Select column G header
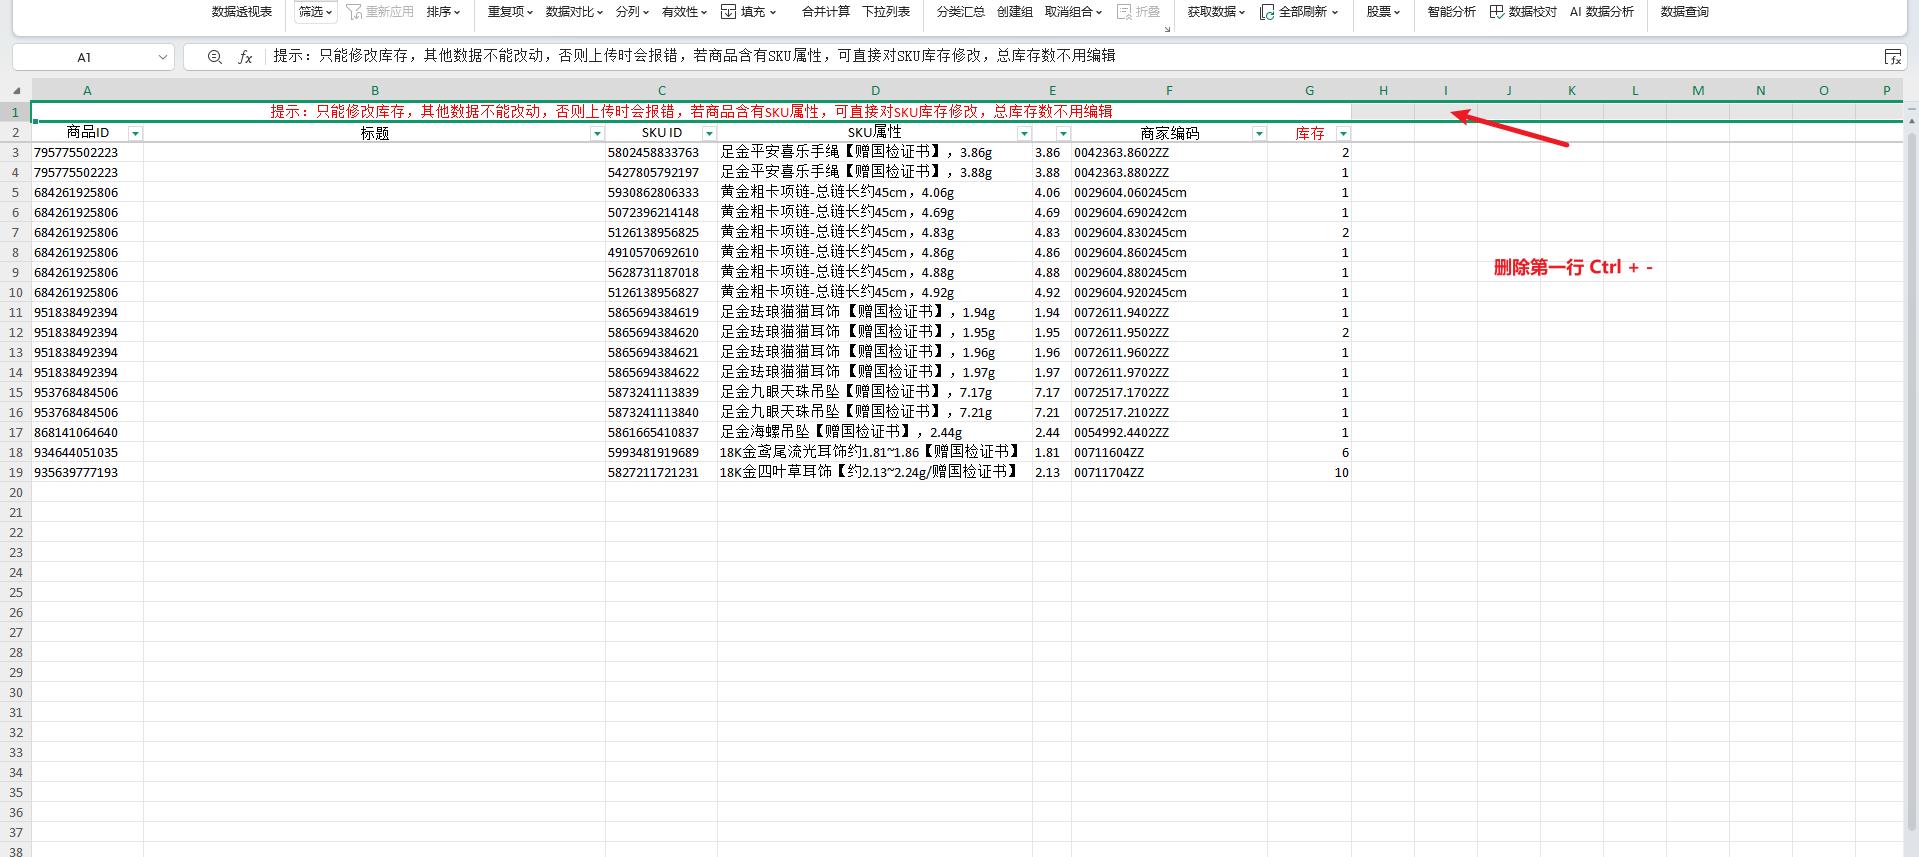 pos(1309,91)
